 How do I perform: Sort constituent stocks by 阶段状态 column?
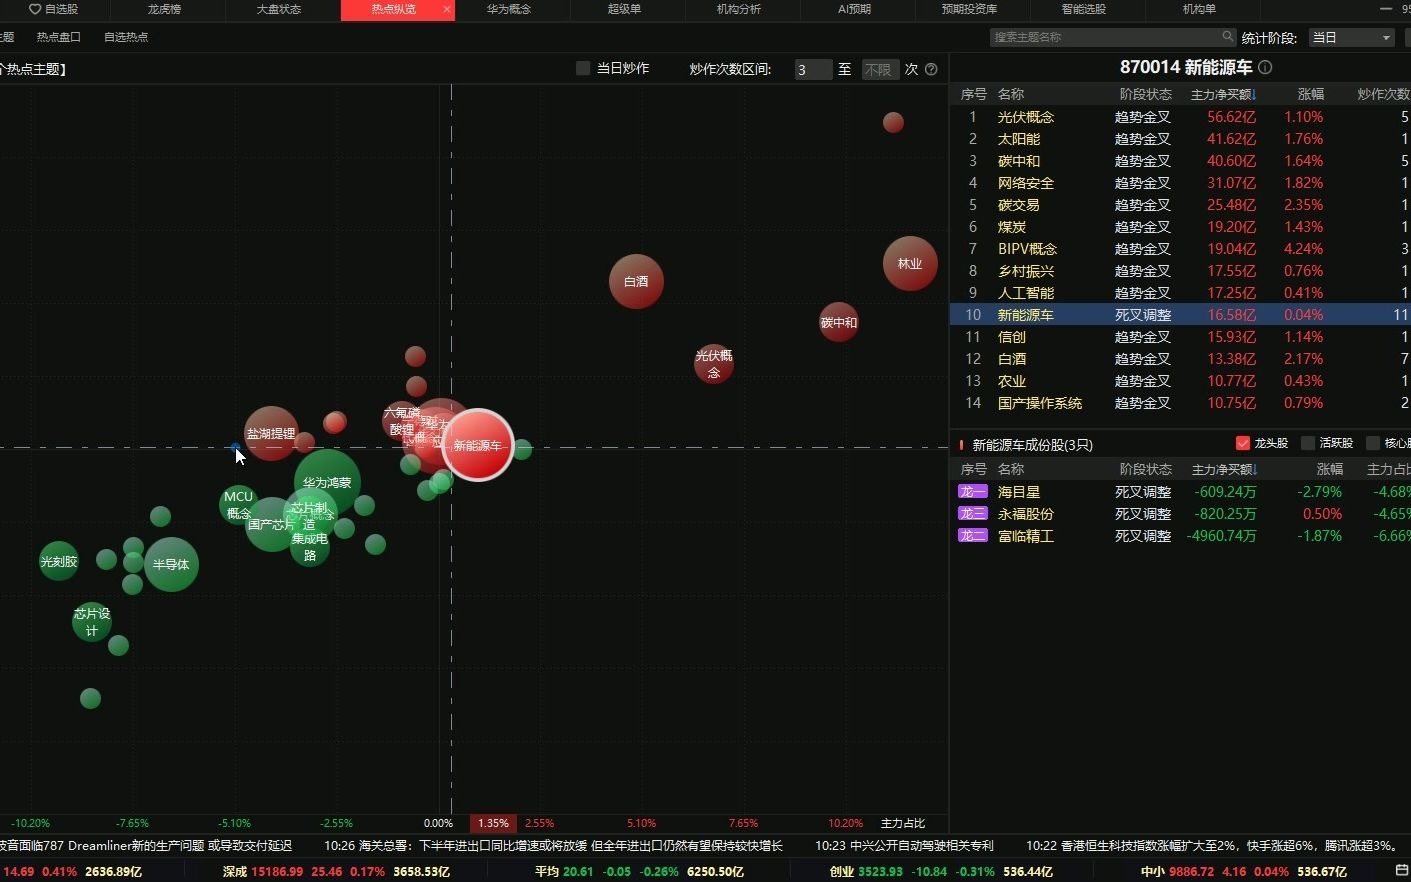[1145, 469]
